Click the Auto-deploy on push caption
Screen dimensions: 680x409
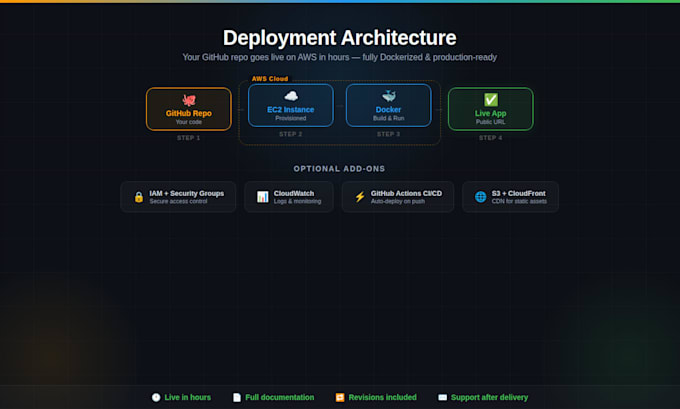(398, 202)
